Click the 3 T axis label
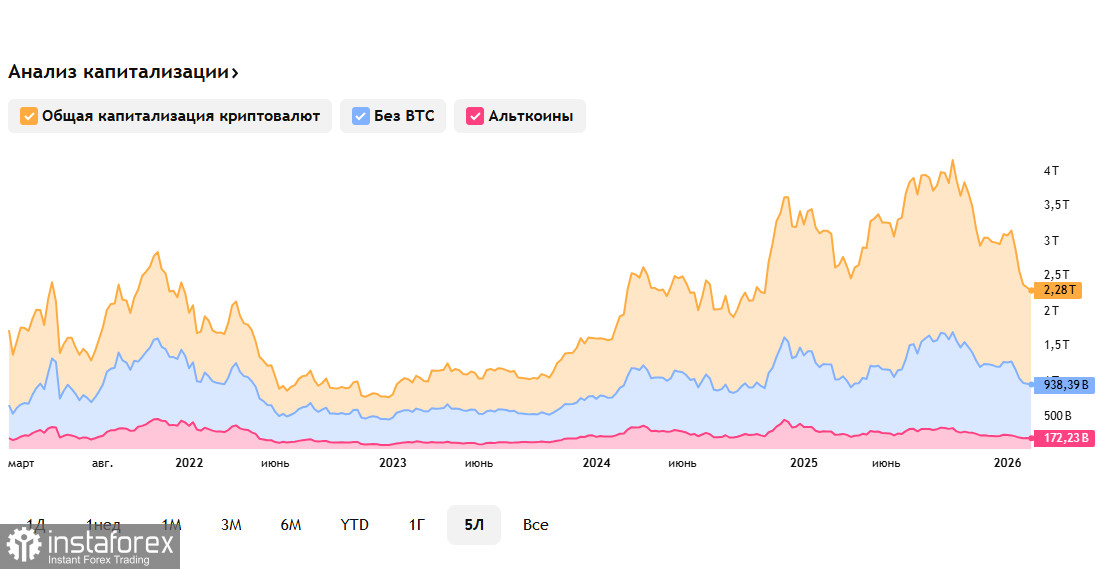 pyautogui.click(x=1051, y=241)
